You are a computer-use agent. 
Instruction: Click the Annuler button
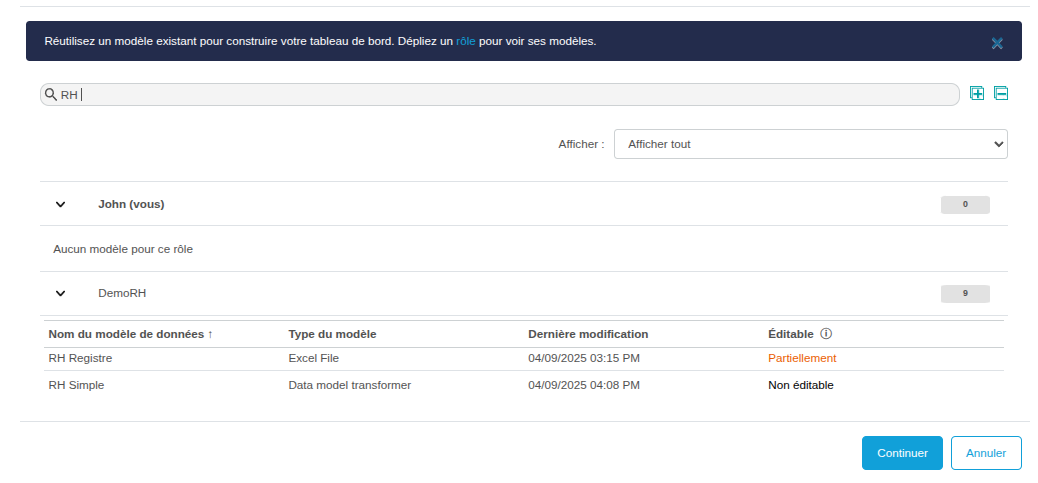(986, 453)
